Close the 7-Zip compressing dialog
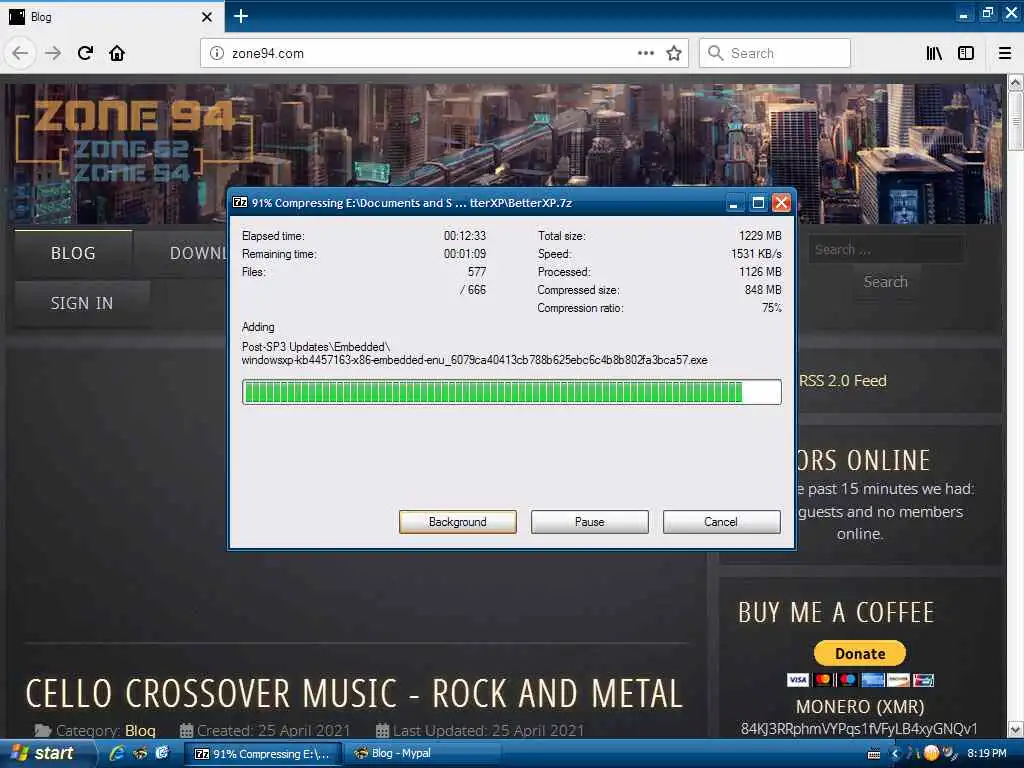Screen dimensions: 1024x768 pyautogui.click(x=781, y=203)
